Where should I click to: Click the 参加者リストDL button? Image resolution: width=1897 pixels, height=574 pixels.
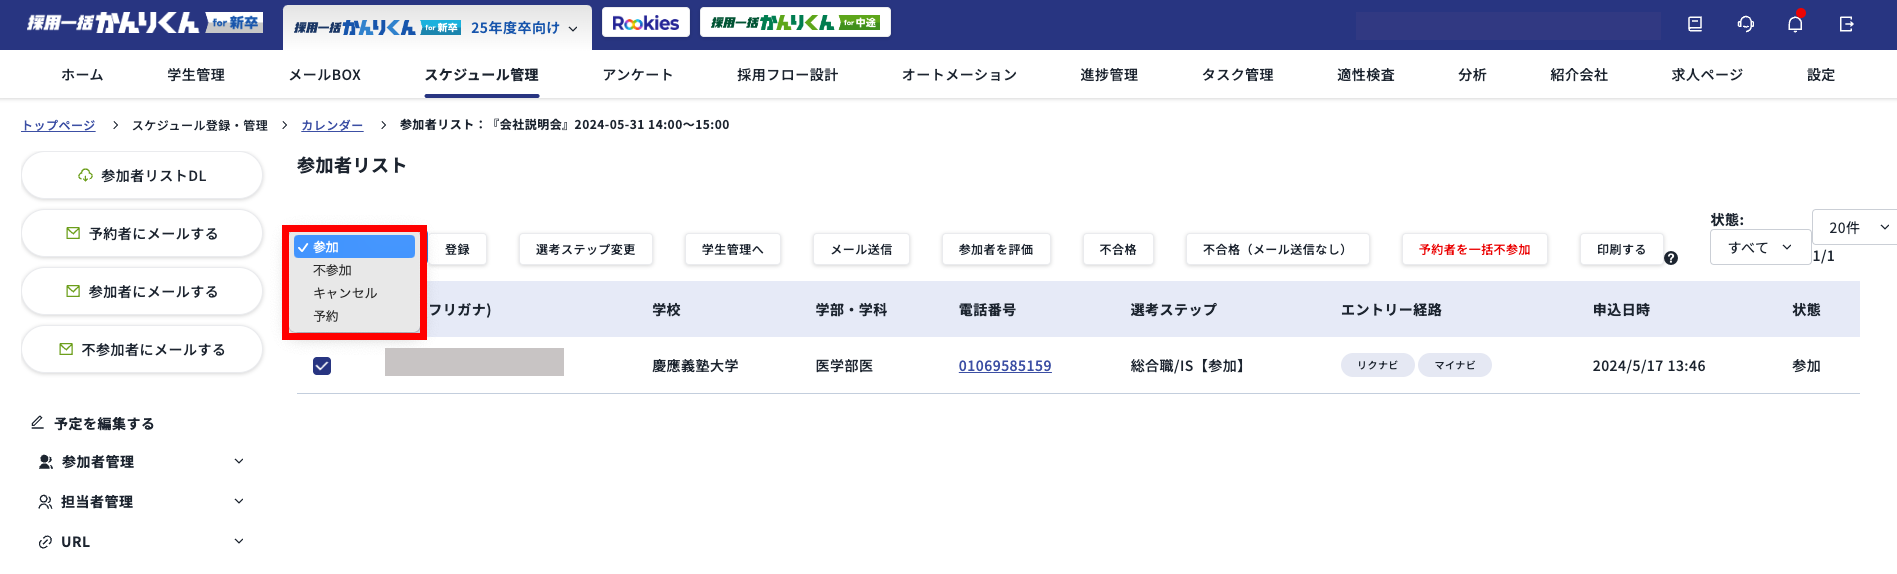(x=142, y=175)
